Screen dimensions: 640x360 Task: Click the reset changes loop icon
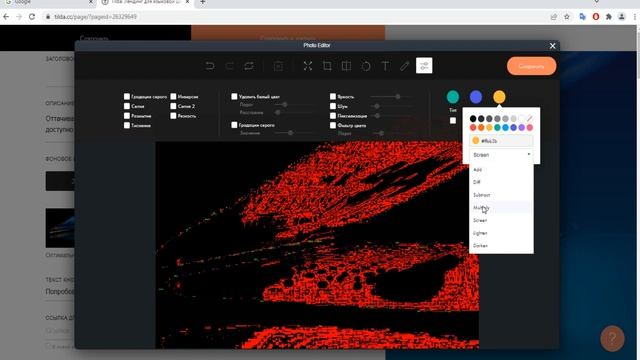[249, 66]
